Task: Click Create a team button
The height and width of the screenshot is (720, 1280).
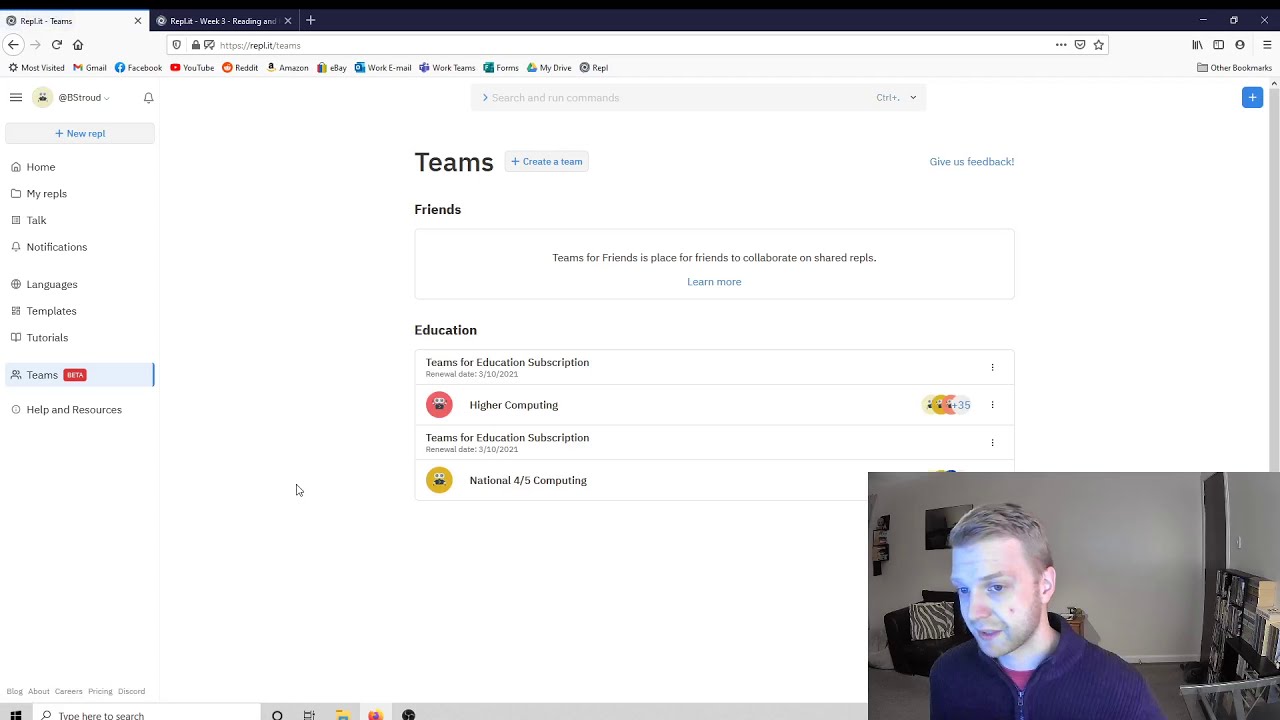Action: click(x=546, y=161)
